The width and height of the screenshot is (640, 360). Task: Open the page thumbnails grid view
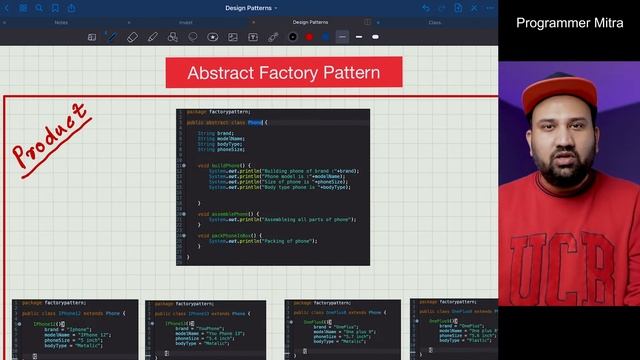[x=23, y=8]
